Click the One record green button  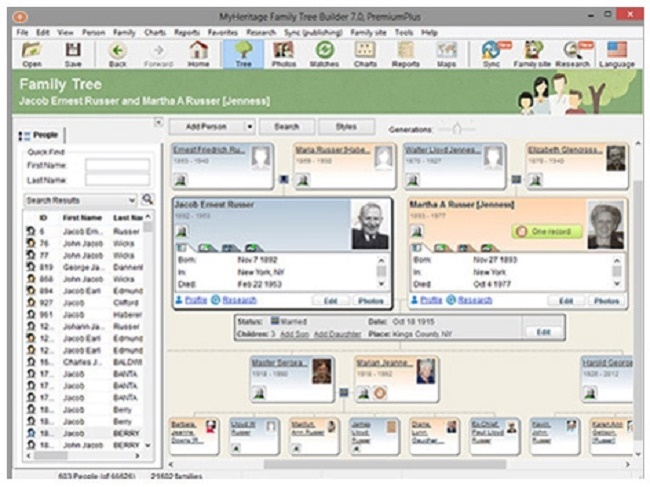[547, 231]
